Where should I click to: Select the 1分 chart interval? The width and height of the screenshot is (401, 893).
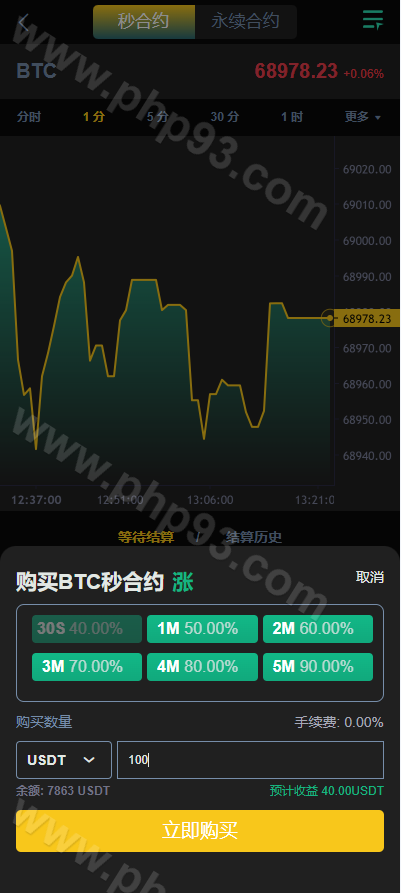[x=94, y=117]
